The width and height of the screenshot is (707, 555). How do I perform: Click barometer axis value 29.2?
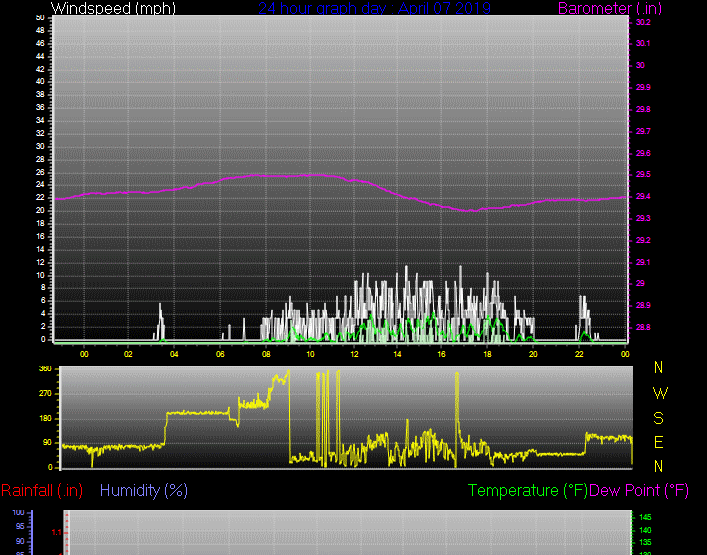click(643, 240)
